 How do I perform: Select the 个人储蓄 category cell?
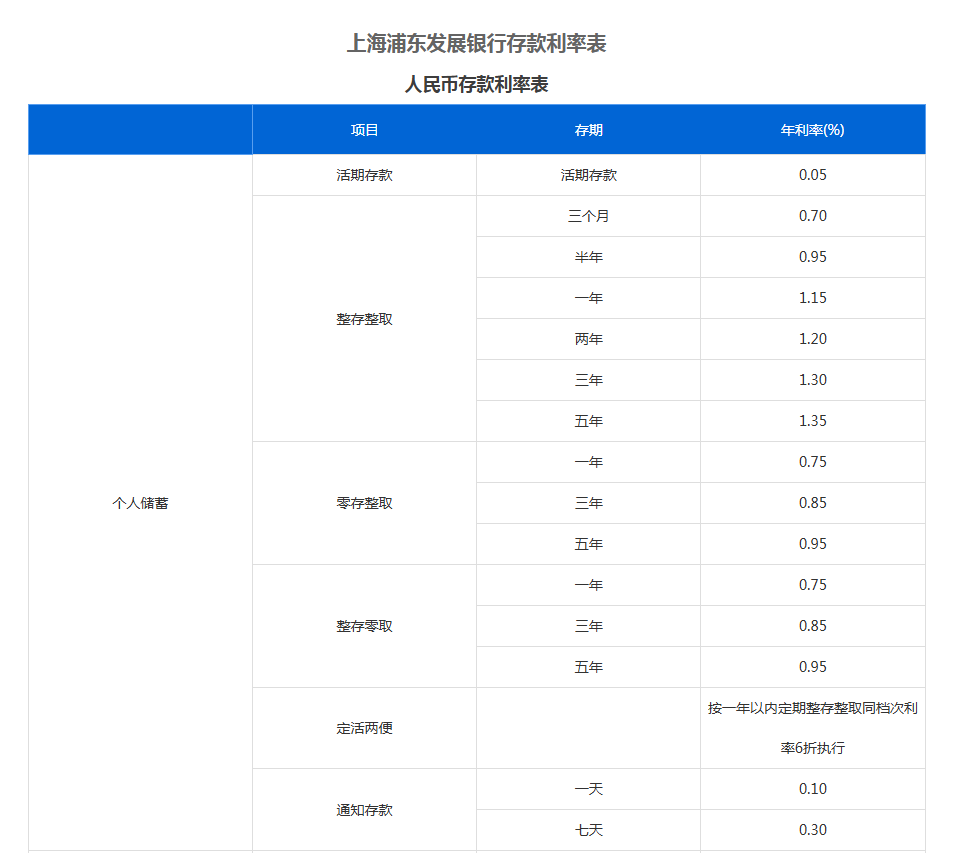pyautogui.click(x=140, y=503)
